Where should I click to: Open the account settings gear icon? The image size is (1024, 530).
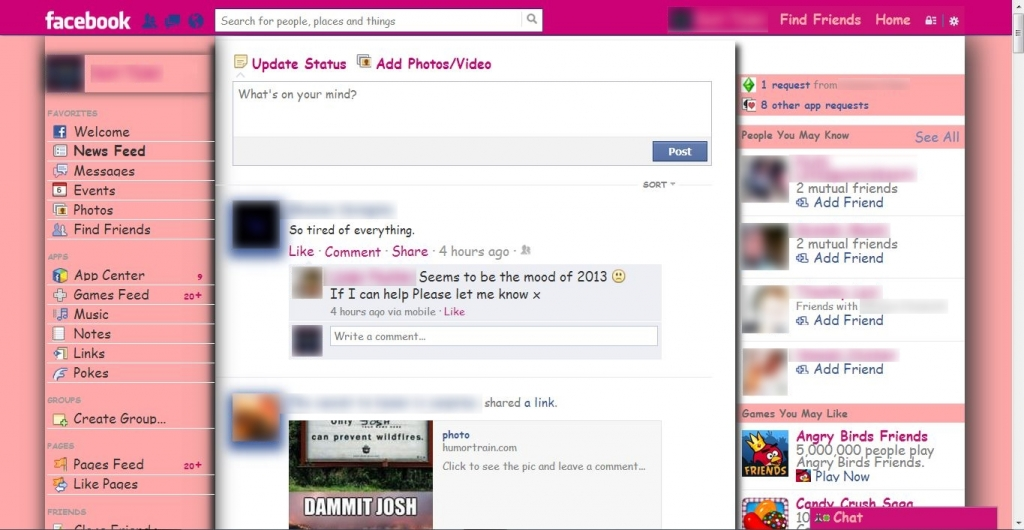953,21
